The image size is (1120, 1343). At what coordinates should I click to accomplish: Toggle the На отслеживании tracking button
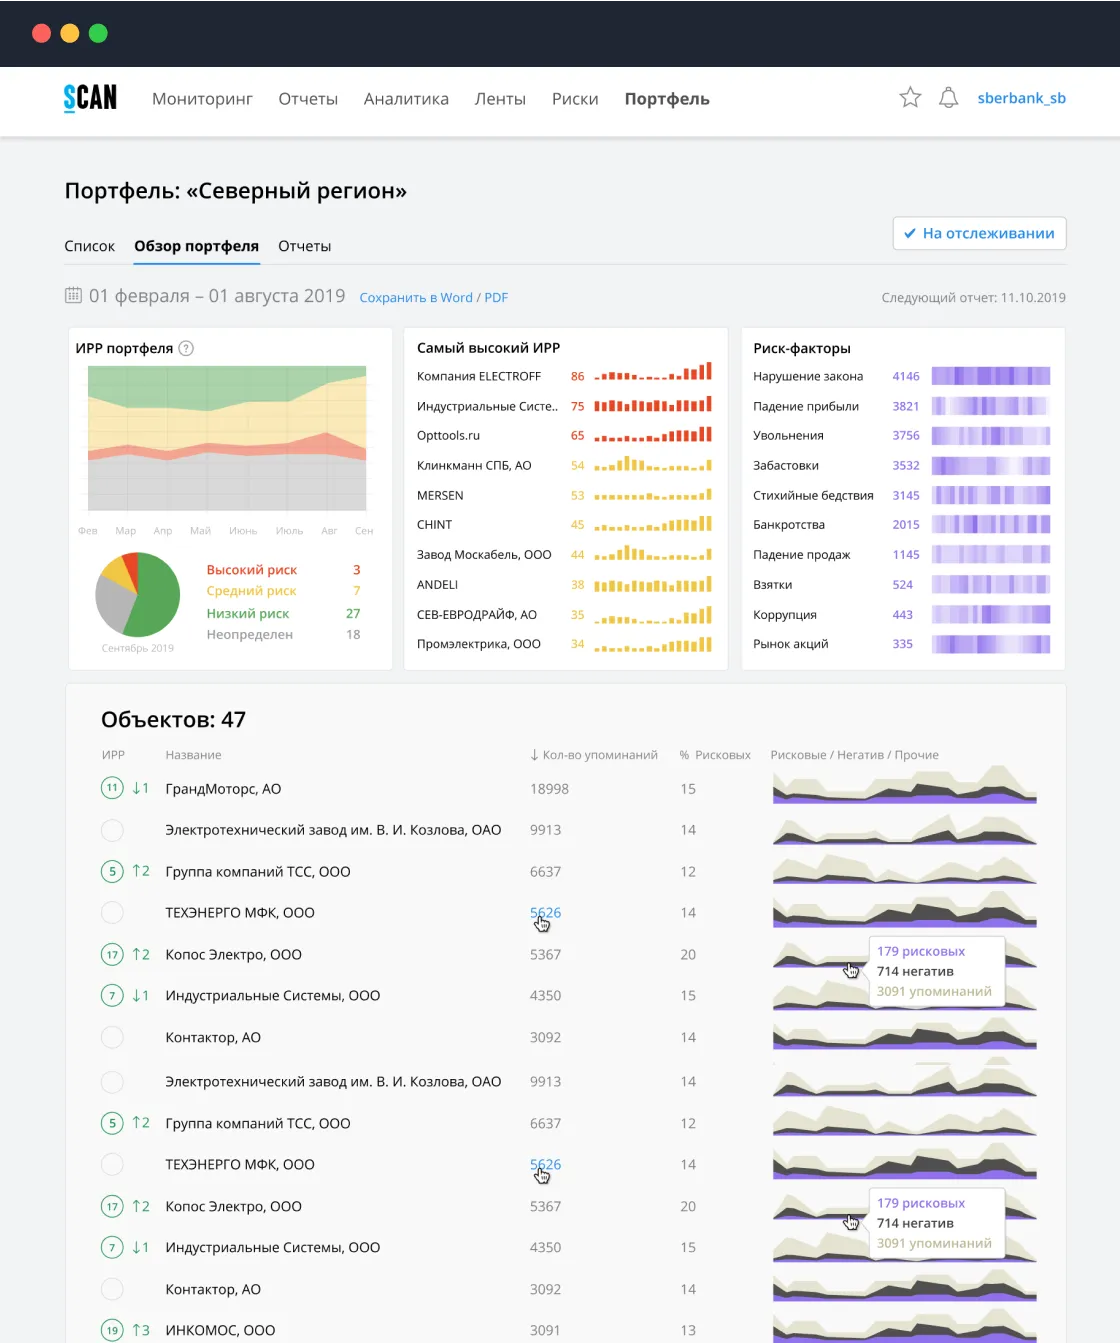(x=979, y=233)
